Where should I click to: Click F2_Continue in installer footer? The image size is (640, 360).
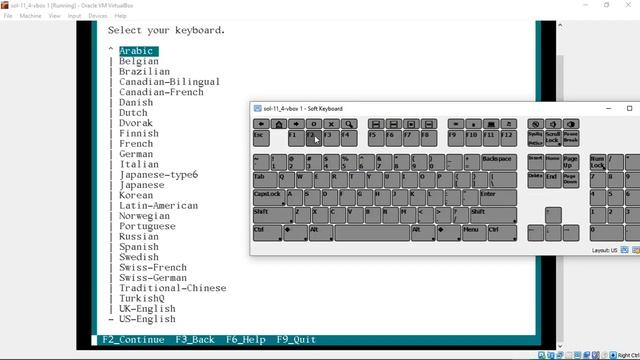pos(133,340)
